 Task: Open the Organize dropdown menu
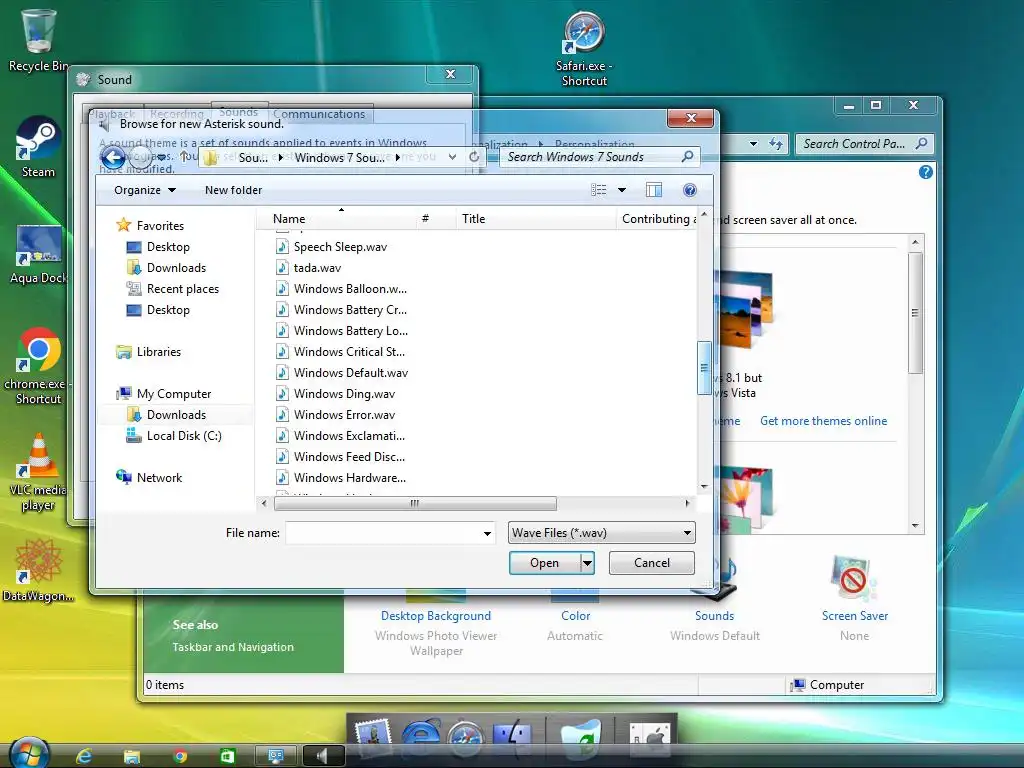(x=144, y=190)
